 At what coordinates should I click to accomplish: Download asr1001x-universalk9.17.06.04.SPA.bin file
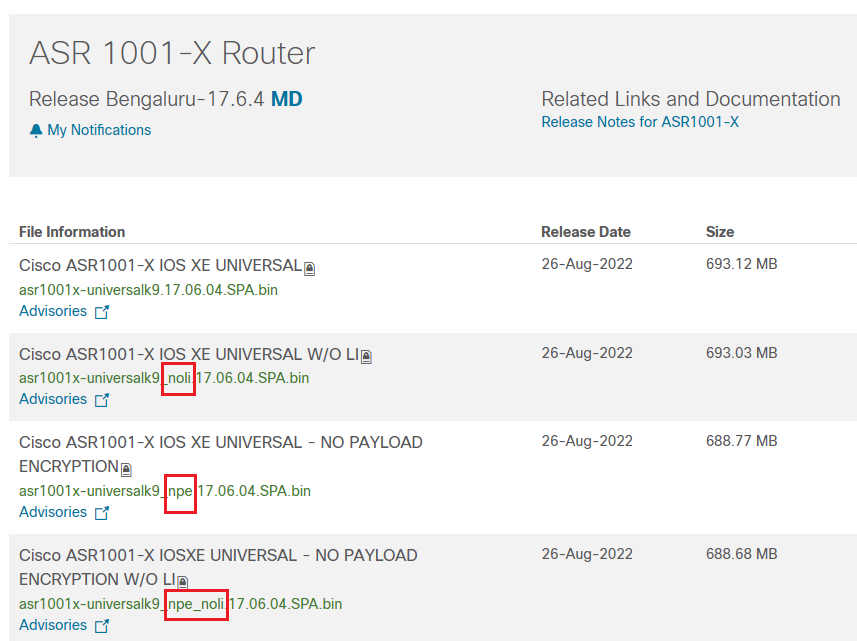click(148, 290)
